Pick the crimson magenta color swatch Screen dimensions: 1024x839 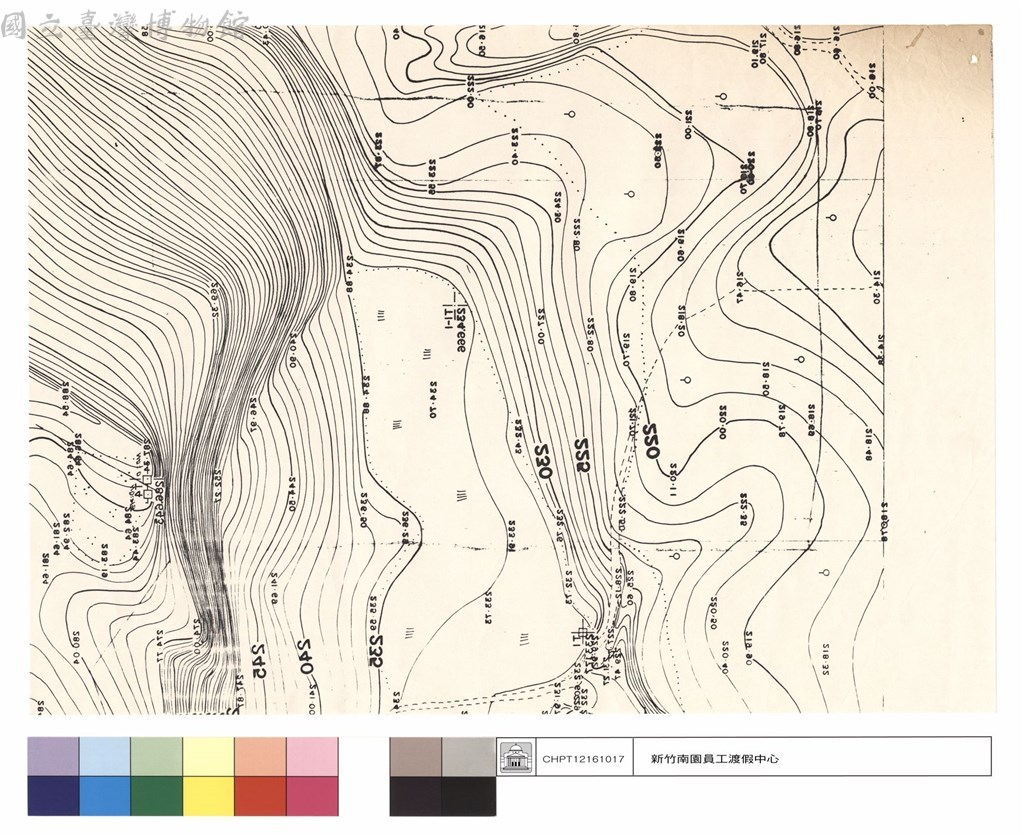click(312, 796)
